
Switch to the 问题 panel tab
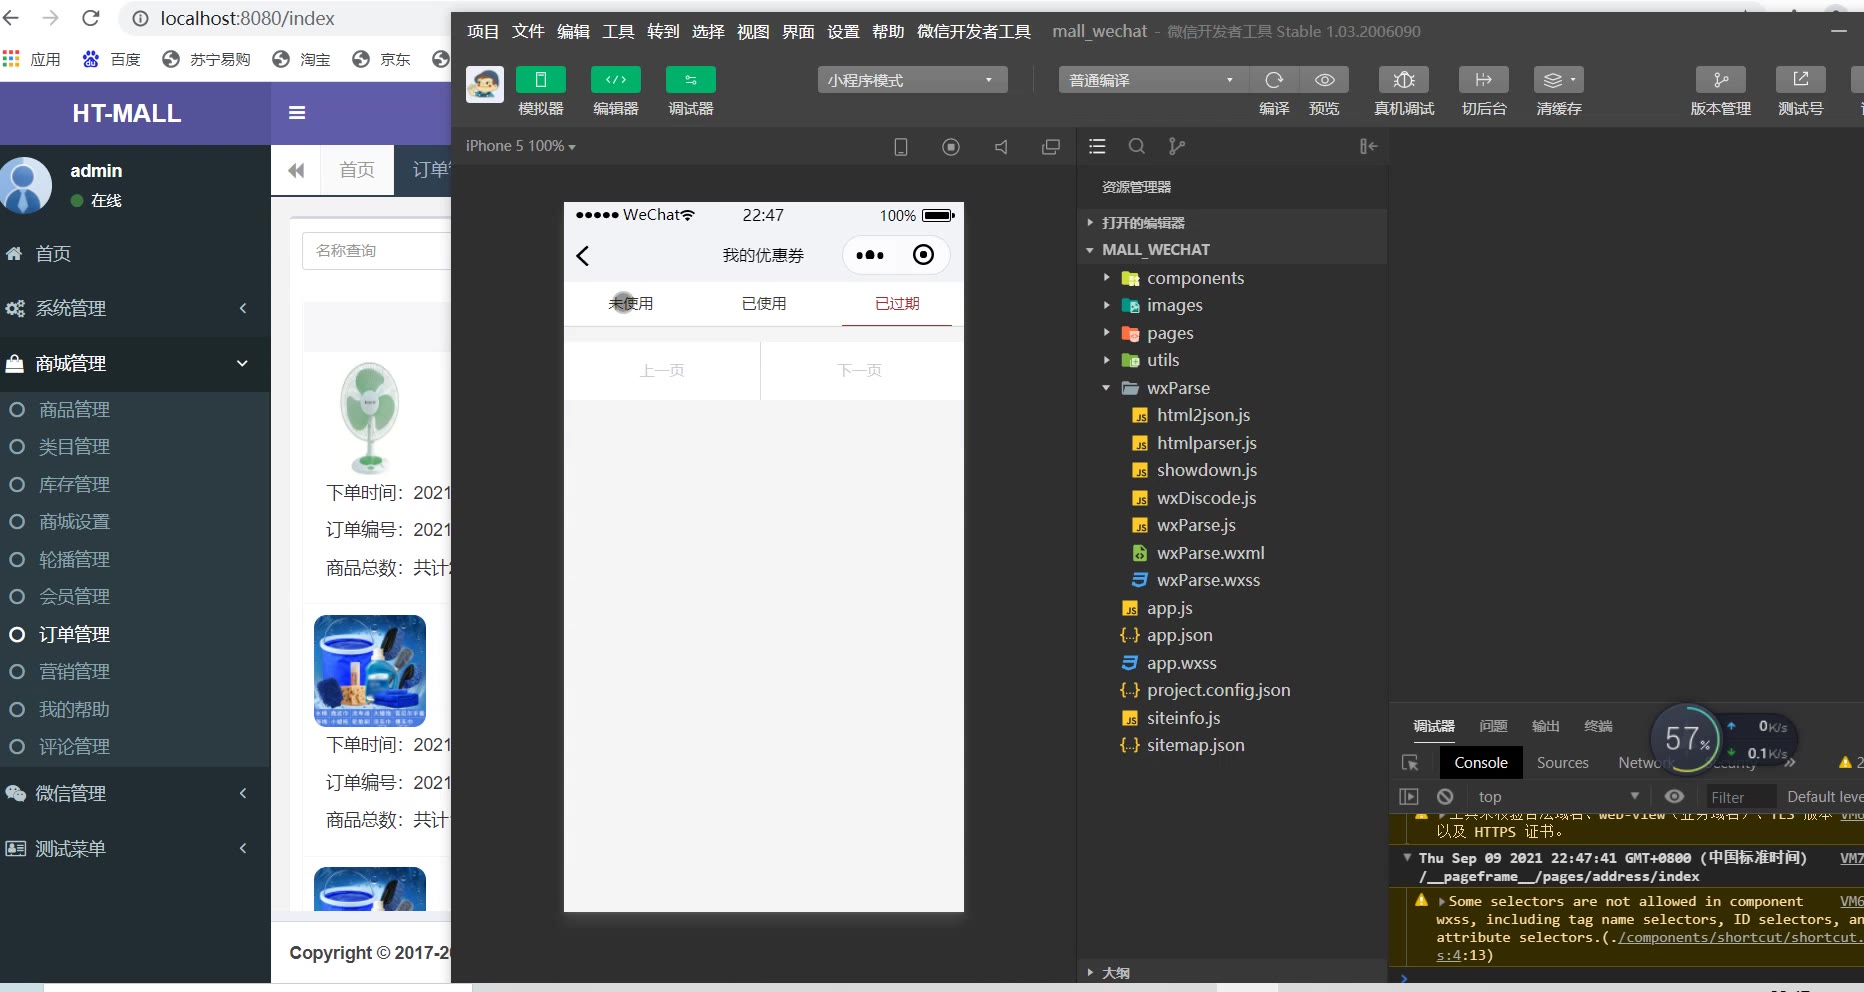(1493, 726)
